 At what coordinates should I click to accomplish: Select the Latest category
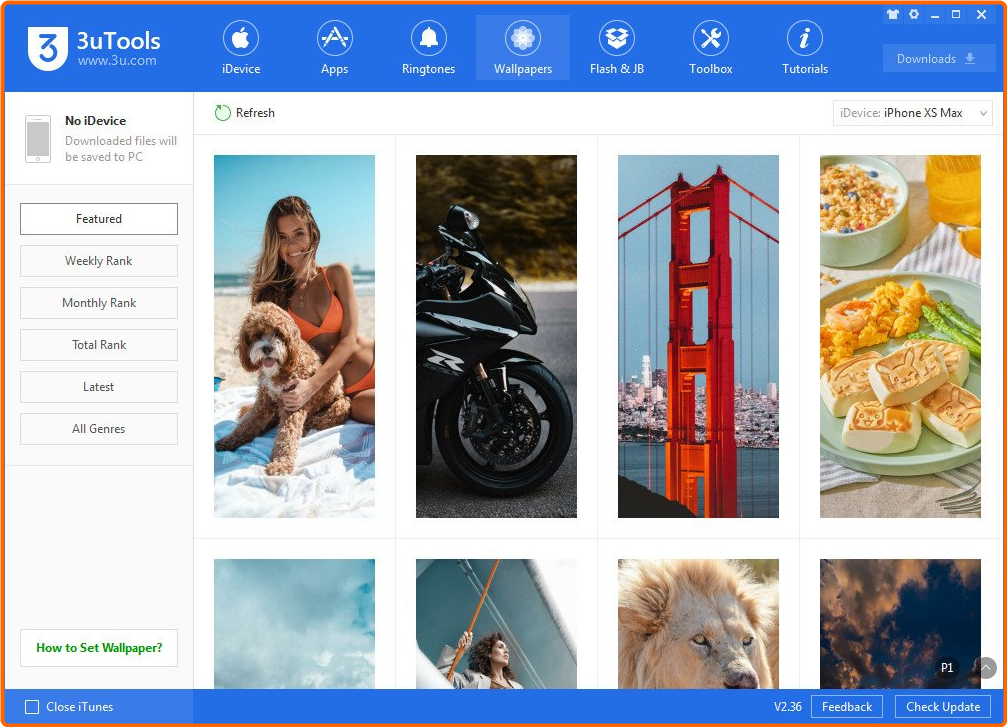pos(99,387)
